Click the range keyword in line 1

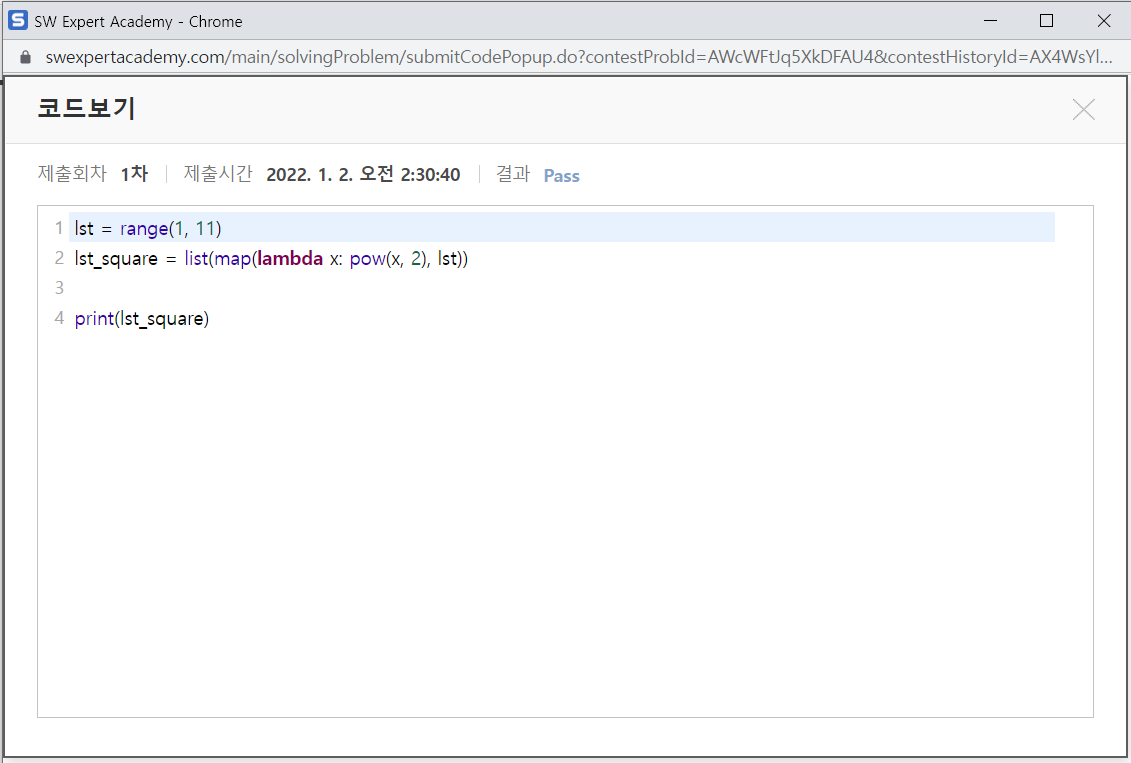(x=144, y=229)
